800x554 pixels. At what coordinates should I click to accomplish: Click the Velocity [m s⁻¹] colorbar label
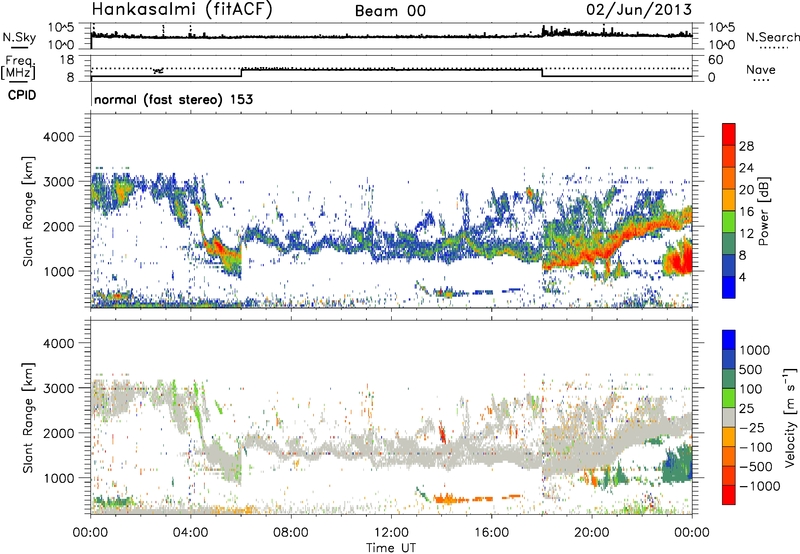pyautogui.click(x=790, y=417)
